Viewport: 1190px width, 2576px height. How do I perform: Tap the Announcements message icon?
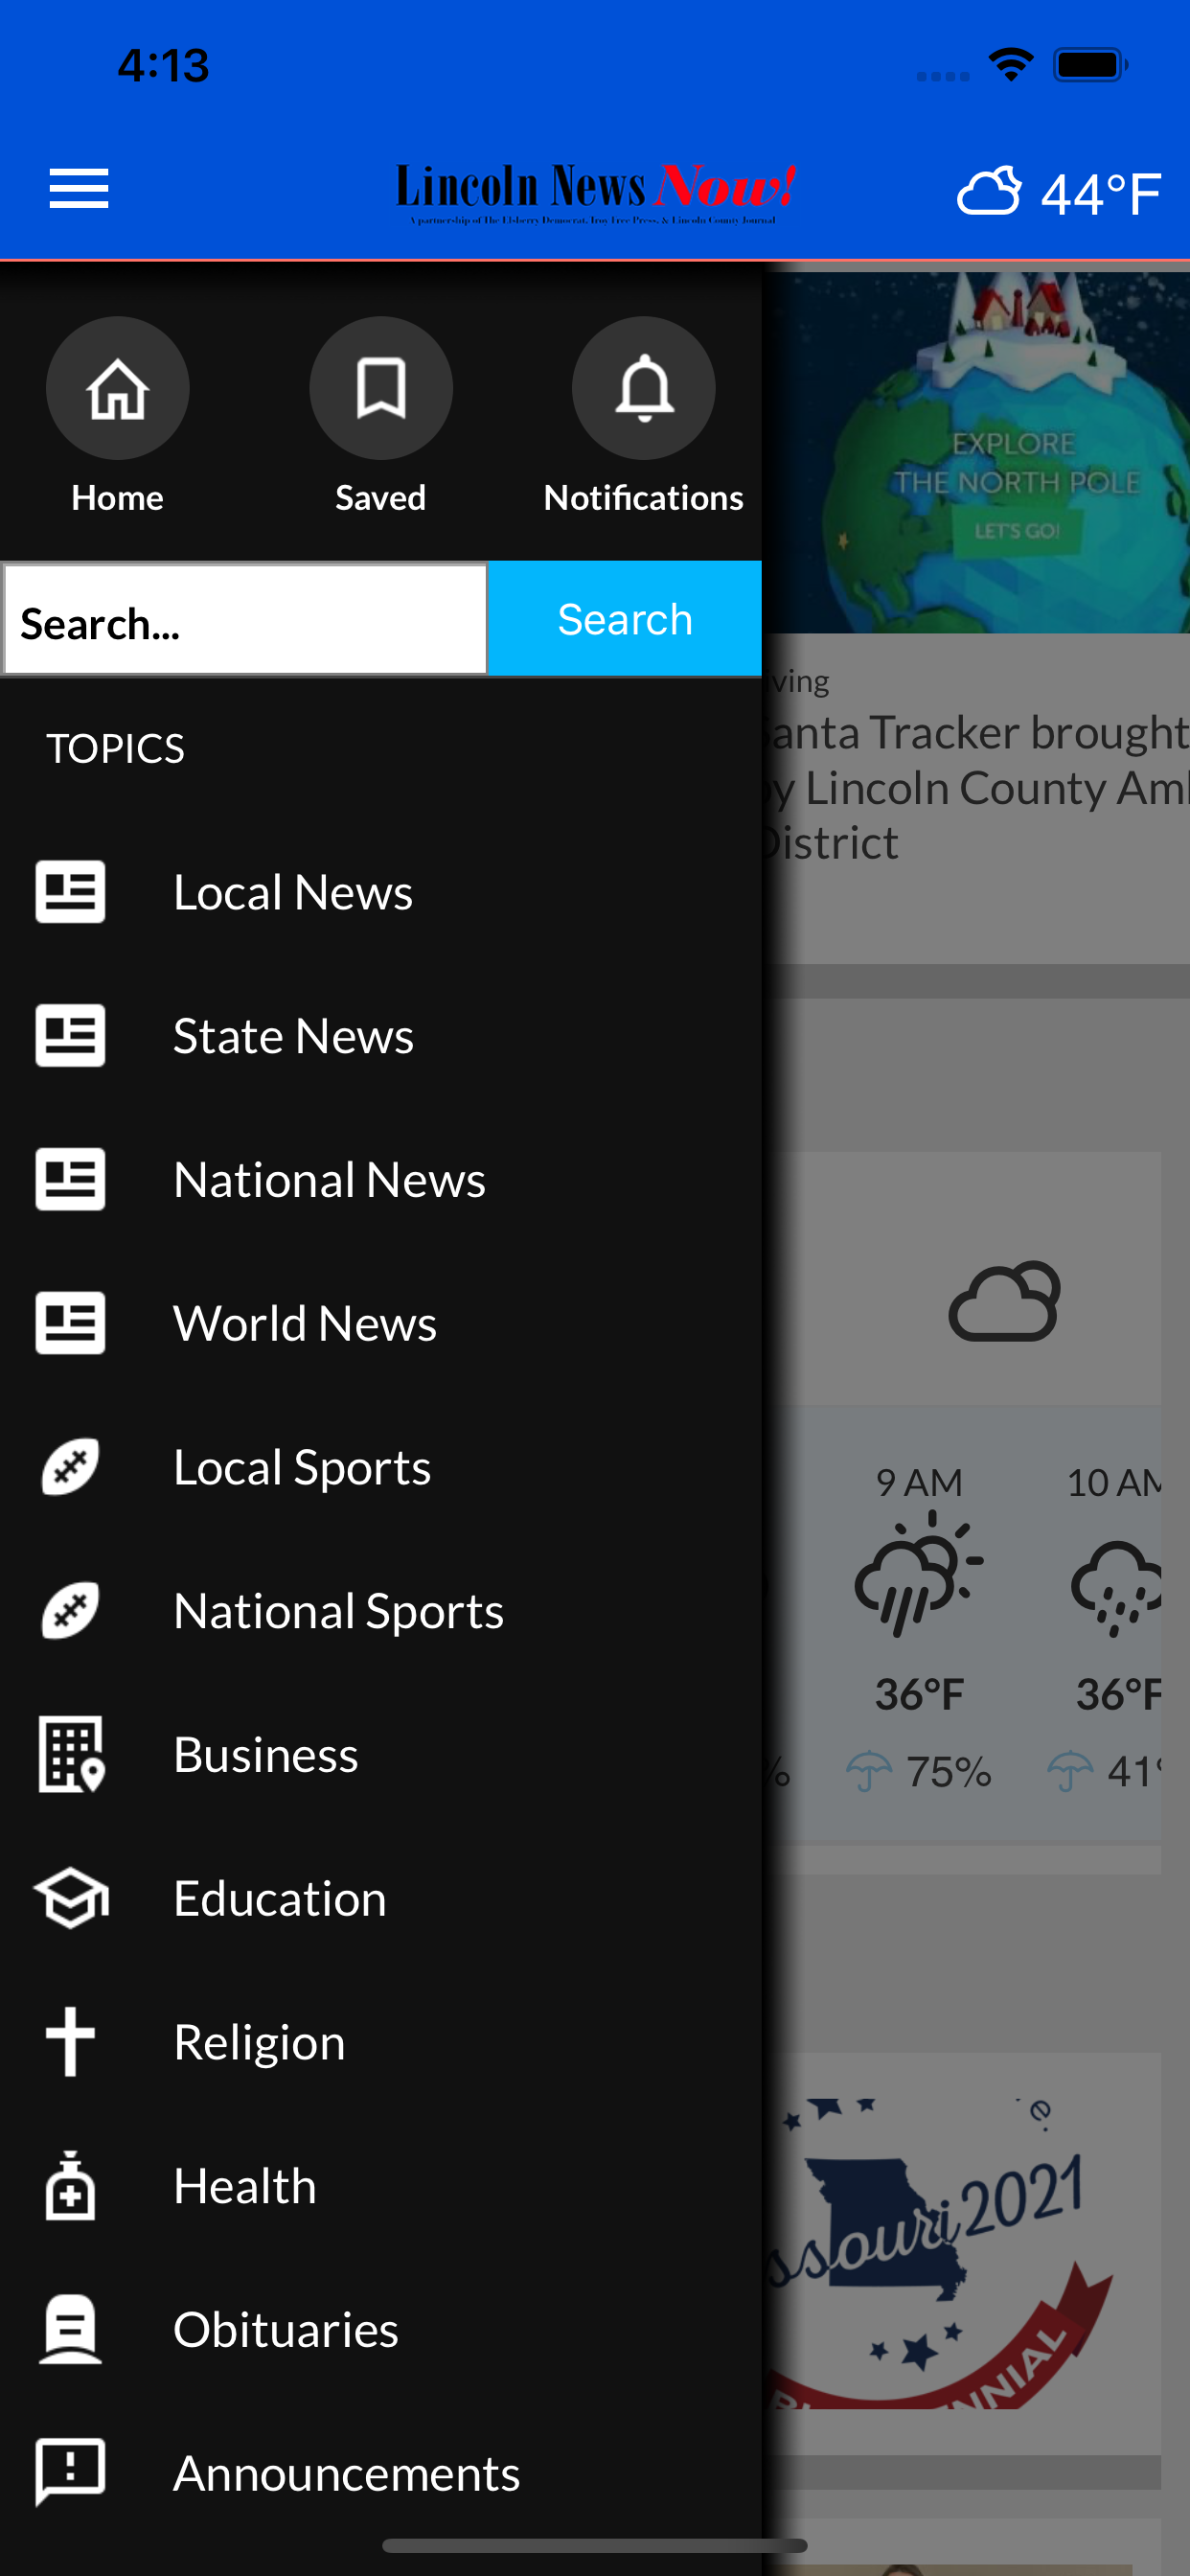pos(70,2473)
